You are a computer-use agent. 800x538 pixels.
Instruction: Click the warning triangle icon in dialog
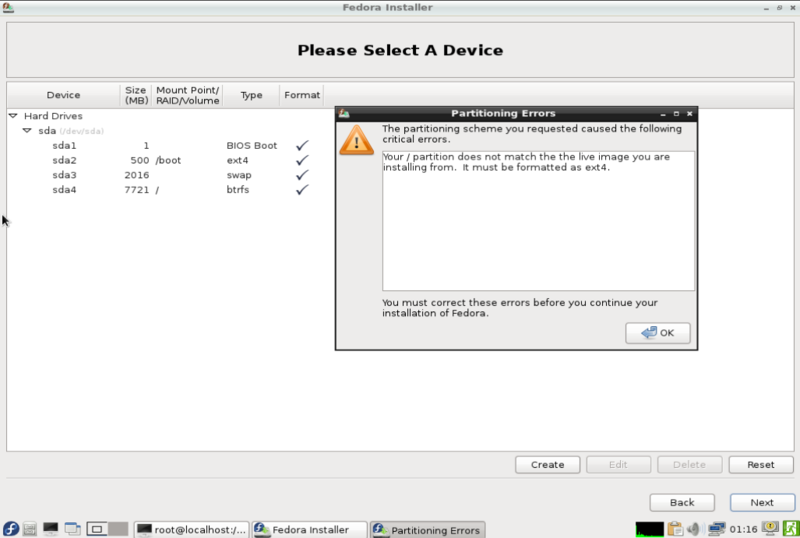[x=356, y=140]
